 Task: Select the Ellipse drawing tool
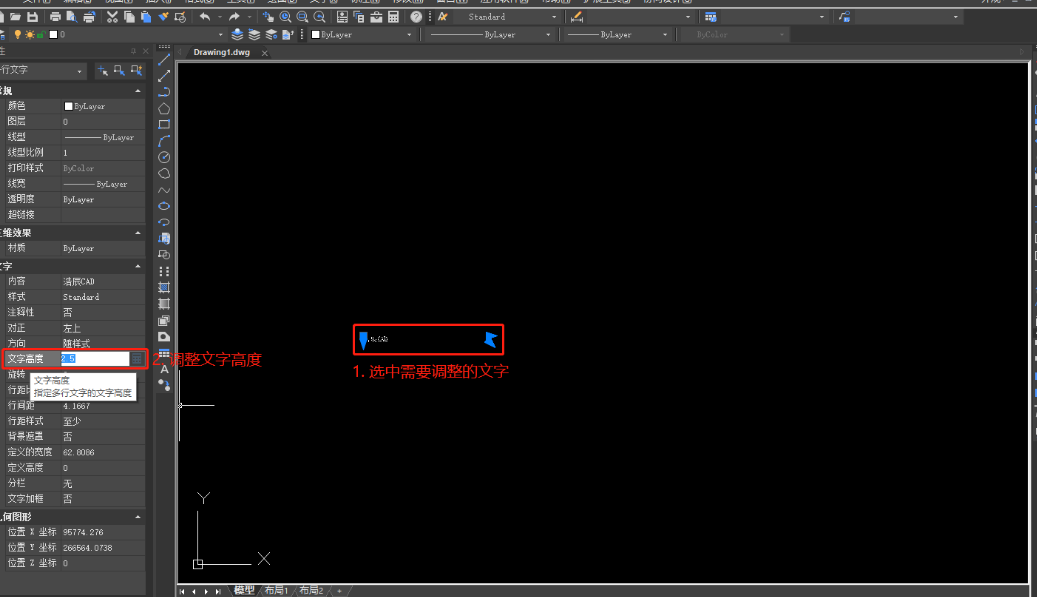click(164, 206)
